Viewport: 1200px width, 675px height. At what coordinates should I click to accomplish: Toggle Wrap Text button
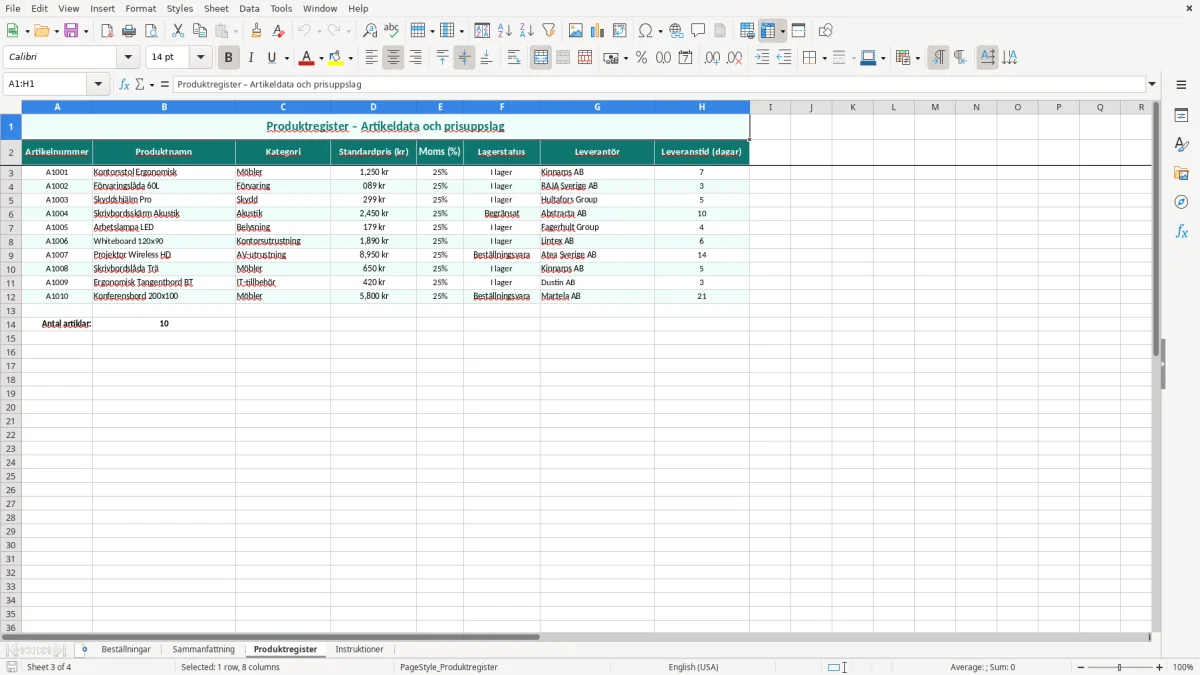tap(514, 58)
